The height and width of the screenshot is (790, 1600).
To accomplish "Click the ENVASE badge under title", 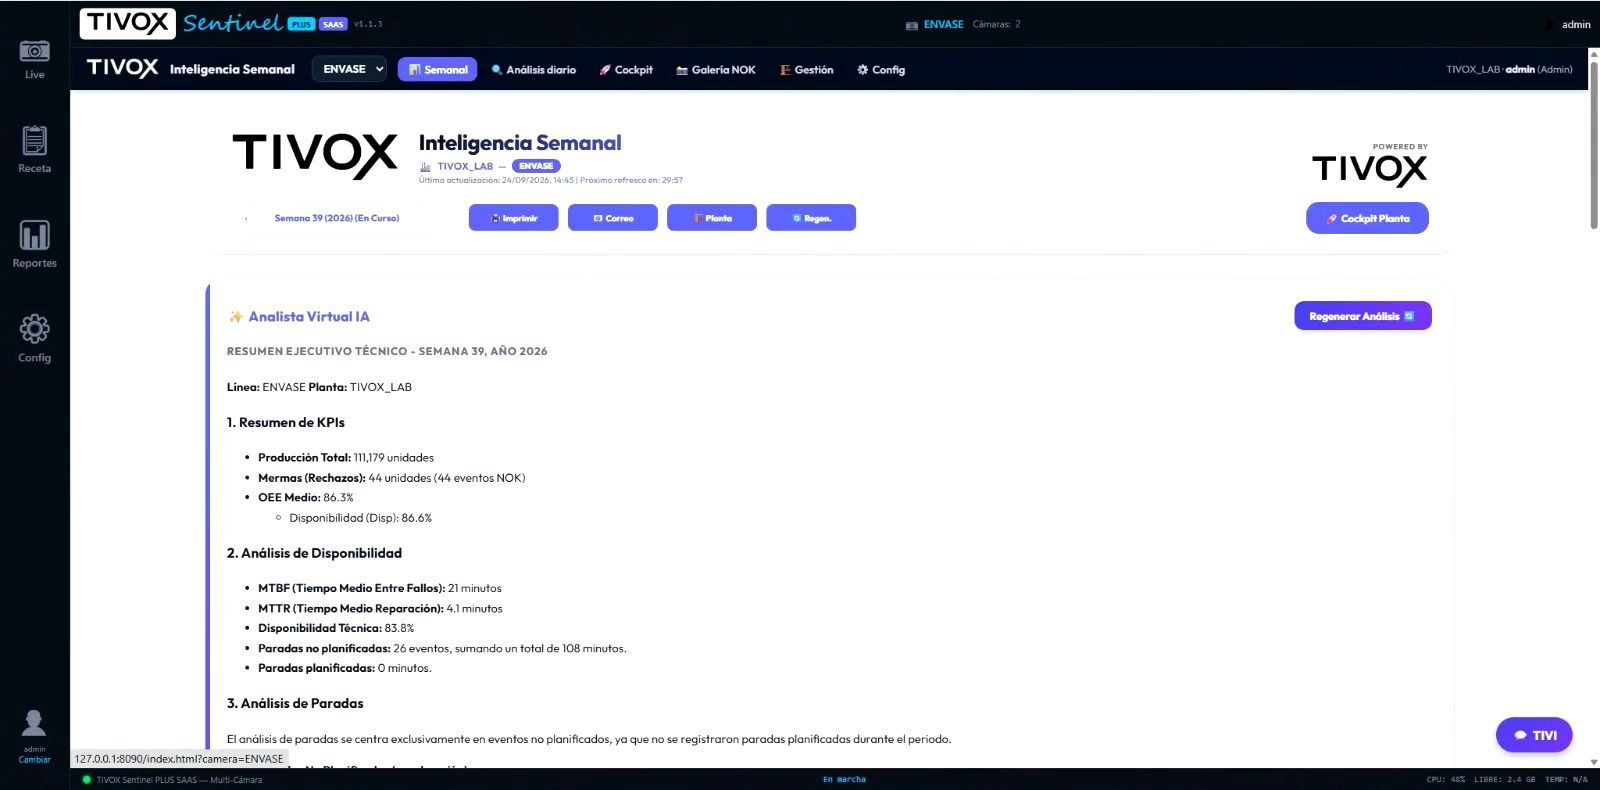I will click(x=536, y=166).
